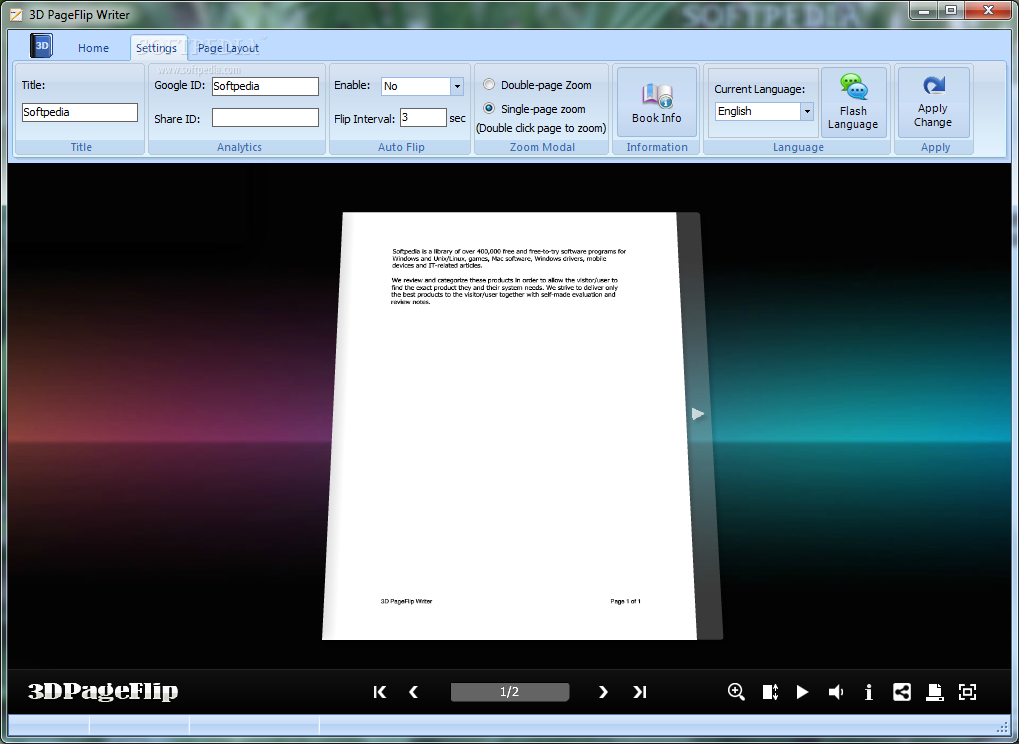Go to the next page
The image size is (1019, 744).
pos(603,692)
